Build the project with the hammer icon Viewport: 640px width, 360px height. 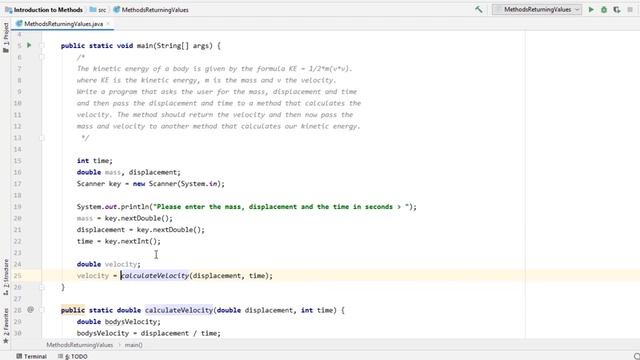(x=478, y=9)
